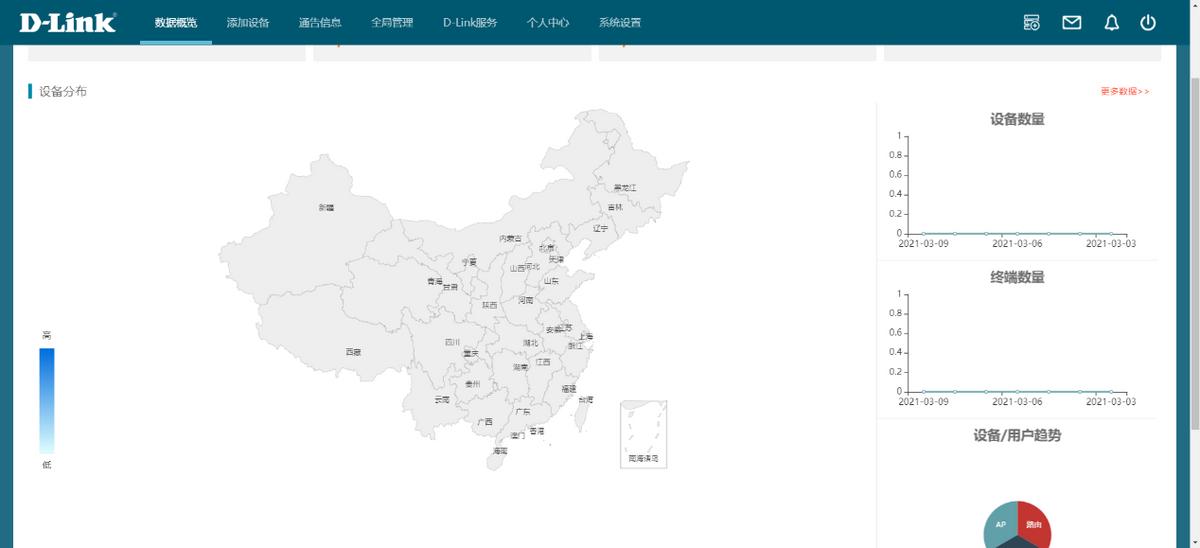
Task: Click the power logout icon
Action: [x=1148, y=22]
